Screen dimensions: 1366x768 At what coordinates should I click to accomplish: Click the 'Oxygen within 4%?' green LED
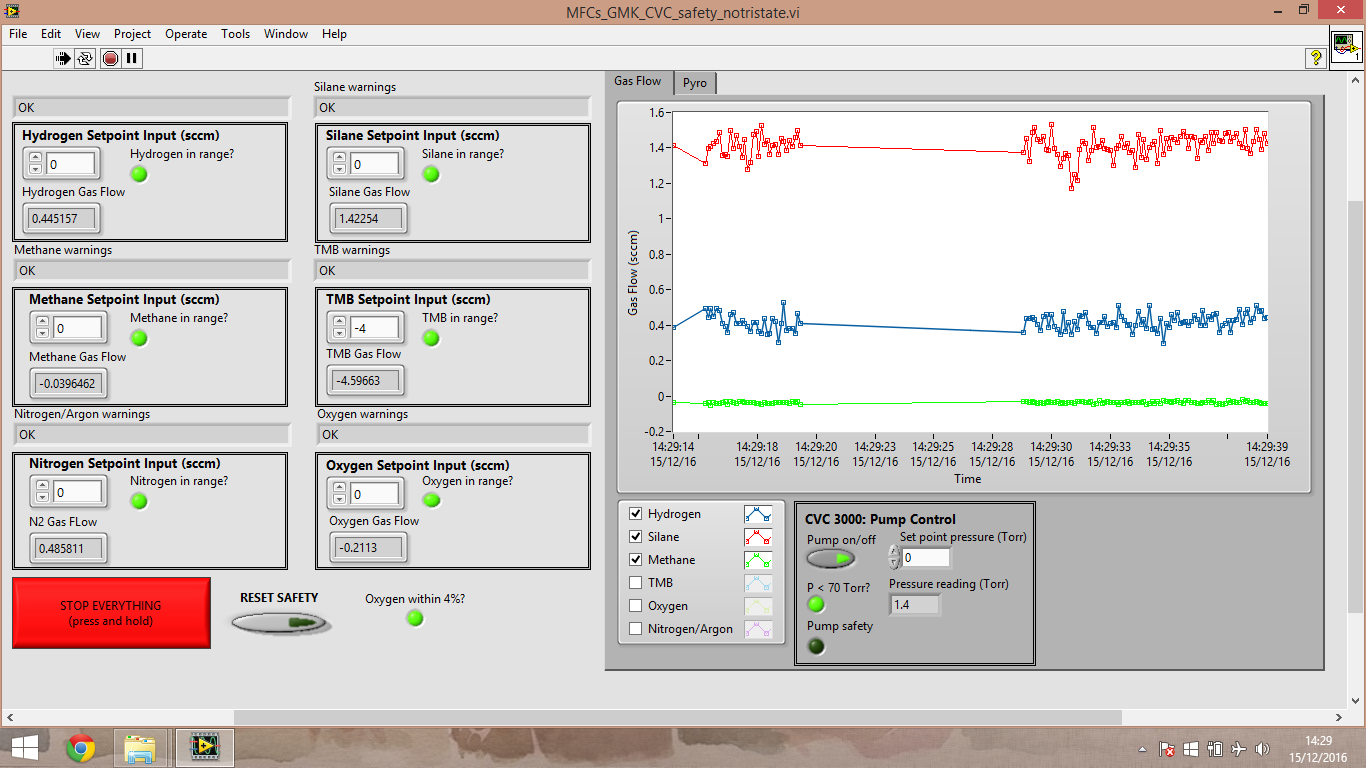coord(415,618)
